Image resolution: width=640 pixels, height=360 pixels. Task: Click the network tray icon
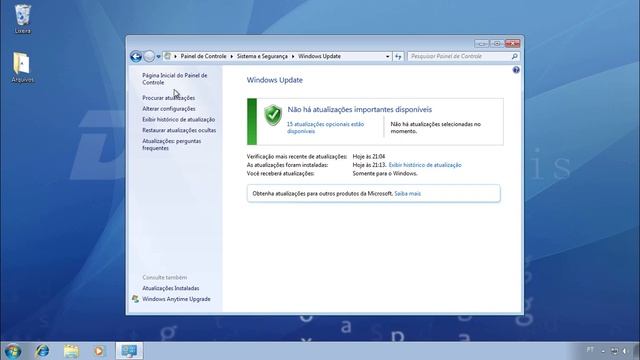click(614, 351)
